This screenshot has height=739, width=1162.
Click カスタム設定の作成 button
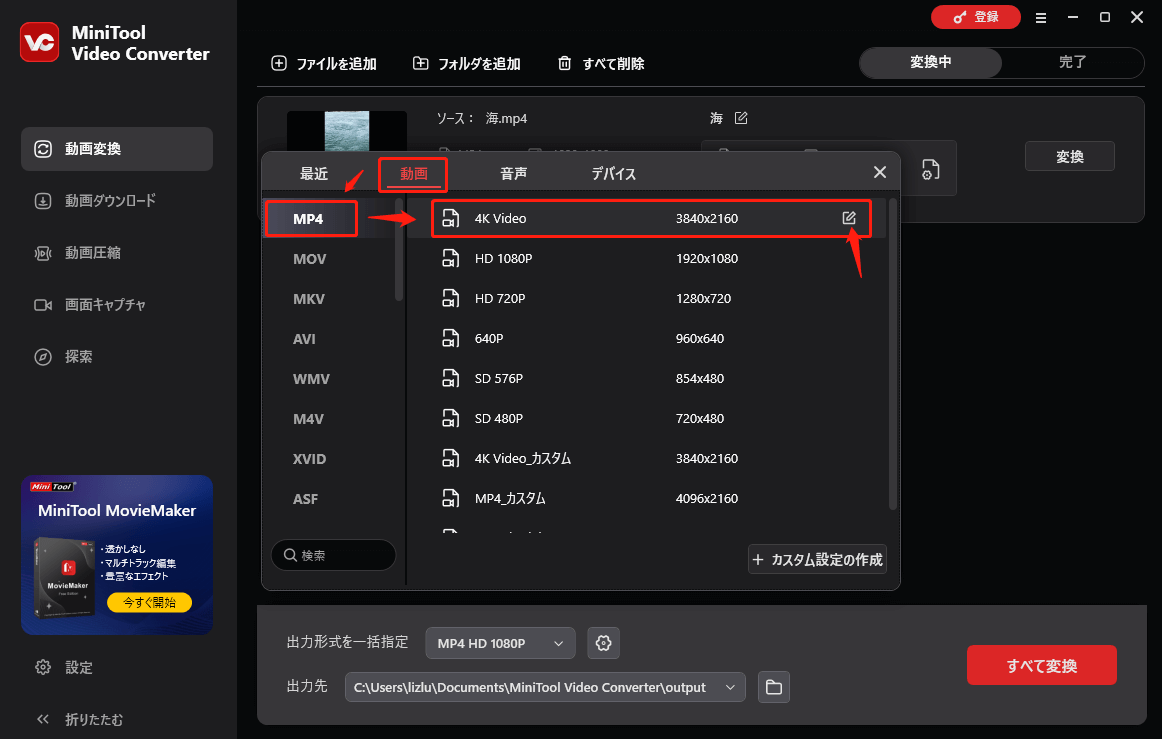coord(817,560)
